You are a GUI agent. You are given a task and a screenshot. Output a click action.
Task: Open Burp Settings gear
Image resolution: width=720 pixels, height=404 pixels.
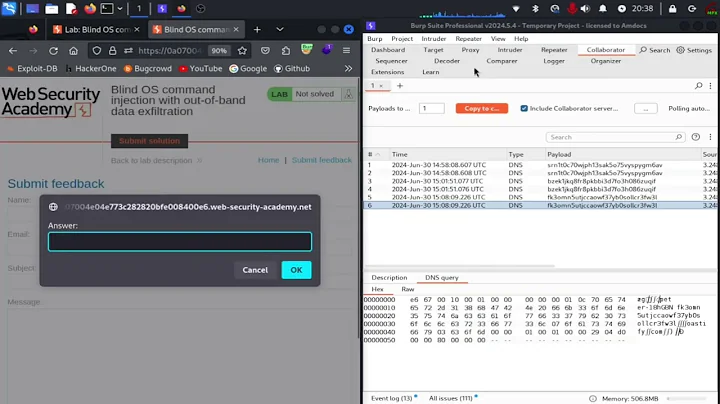coord(694,50)
